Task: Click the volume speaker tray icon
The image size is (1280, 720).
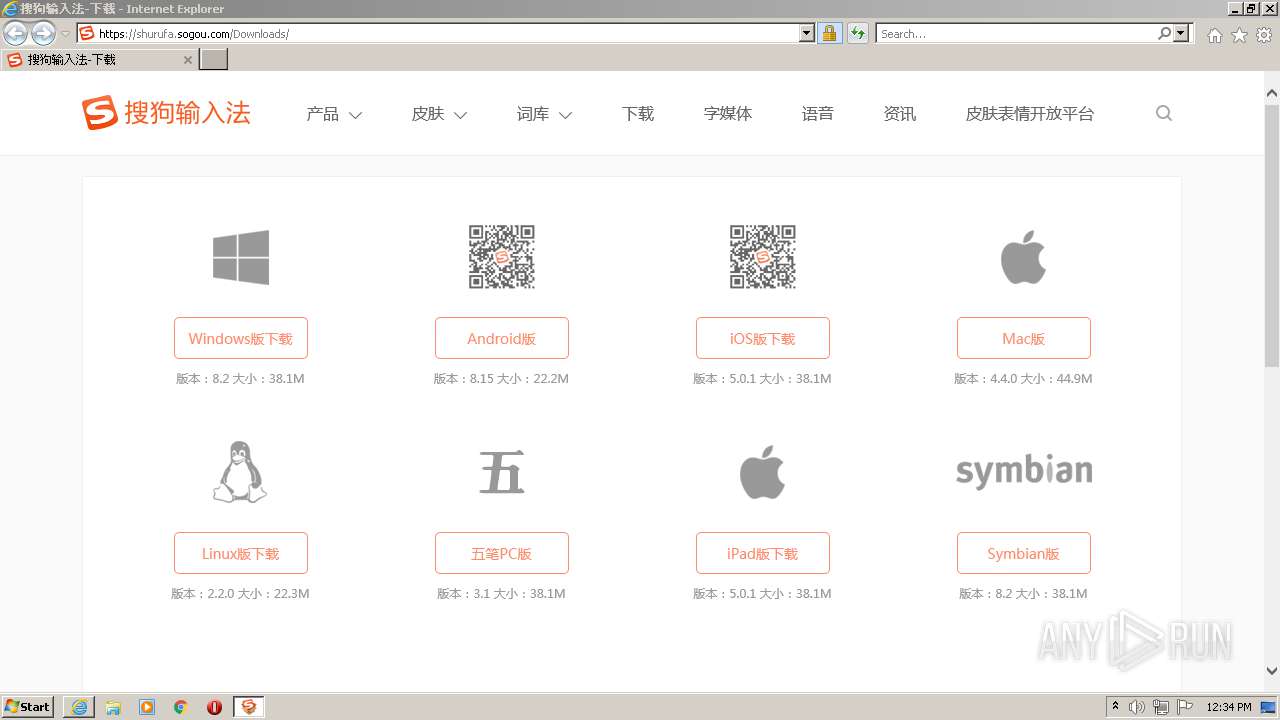Action: pos(1137,707)
